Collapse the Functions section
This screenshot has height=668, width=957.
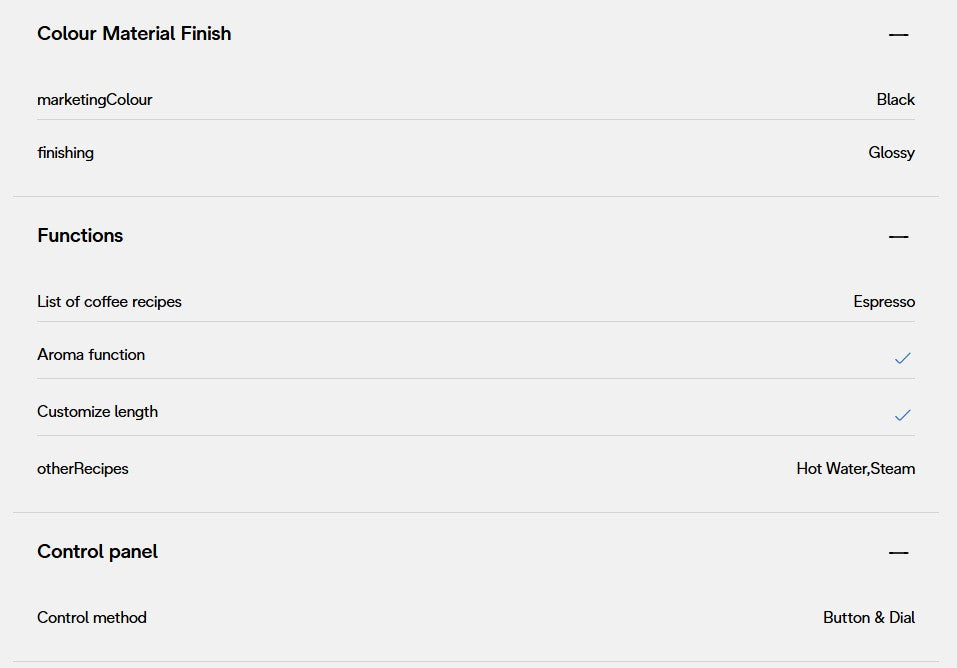[x=898, y=237]
